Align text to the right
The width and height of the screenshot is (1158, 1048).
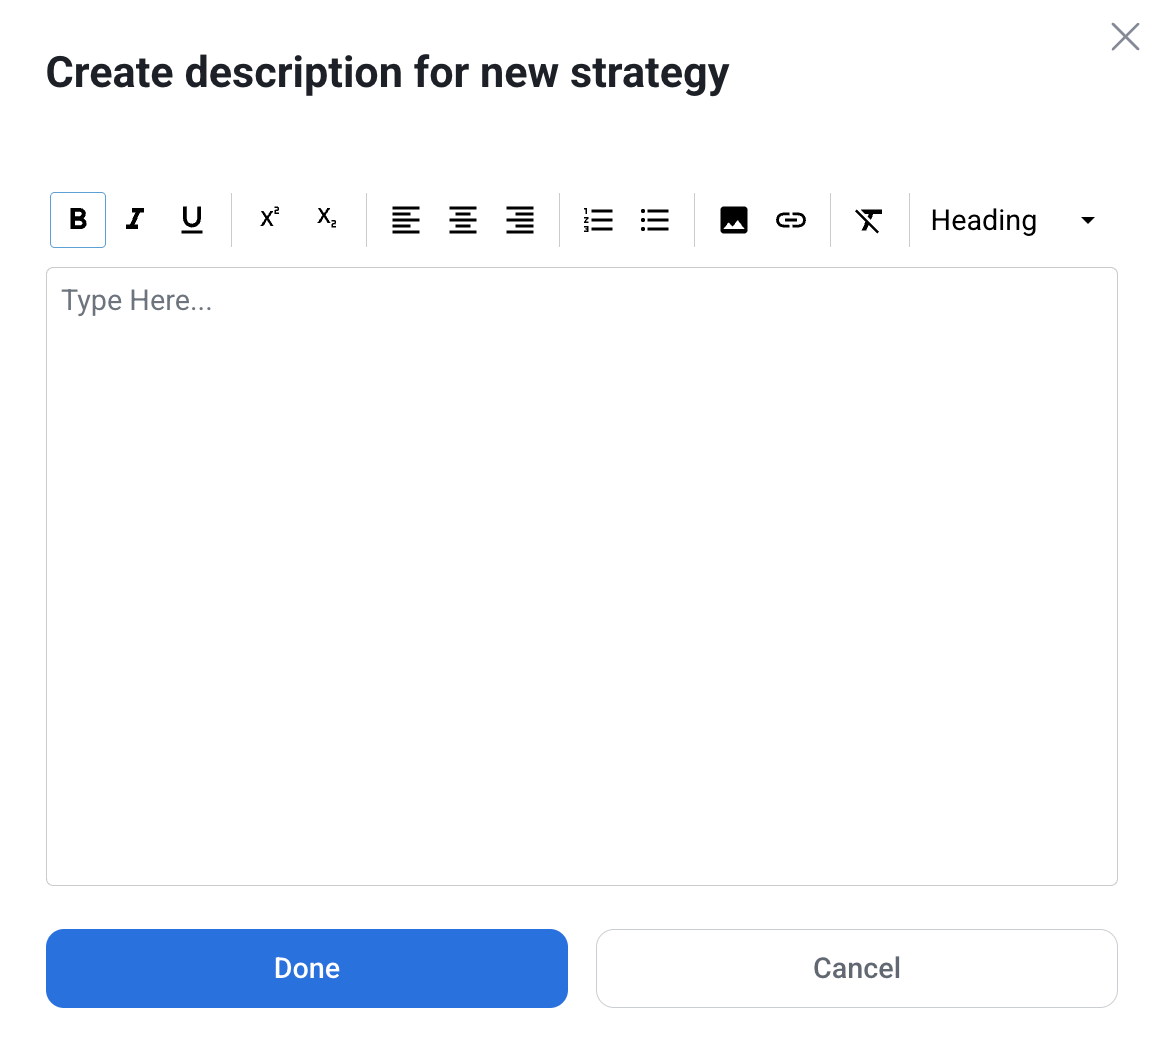[x=520, y=220]
